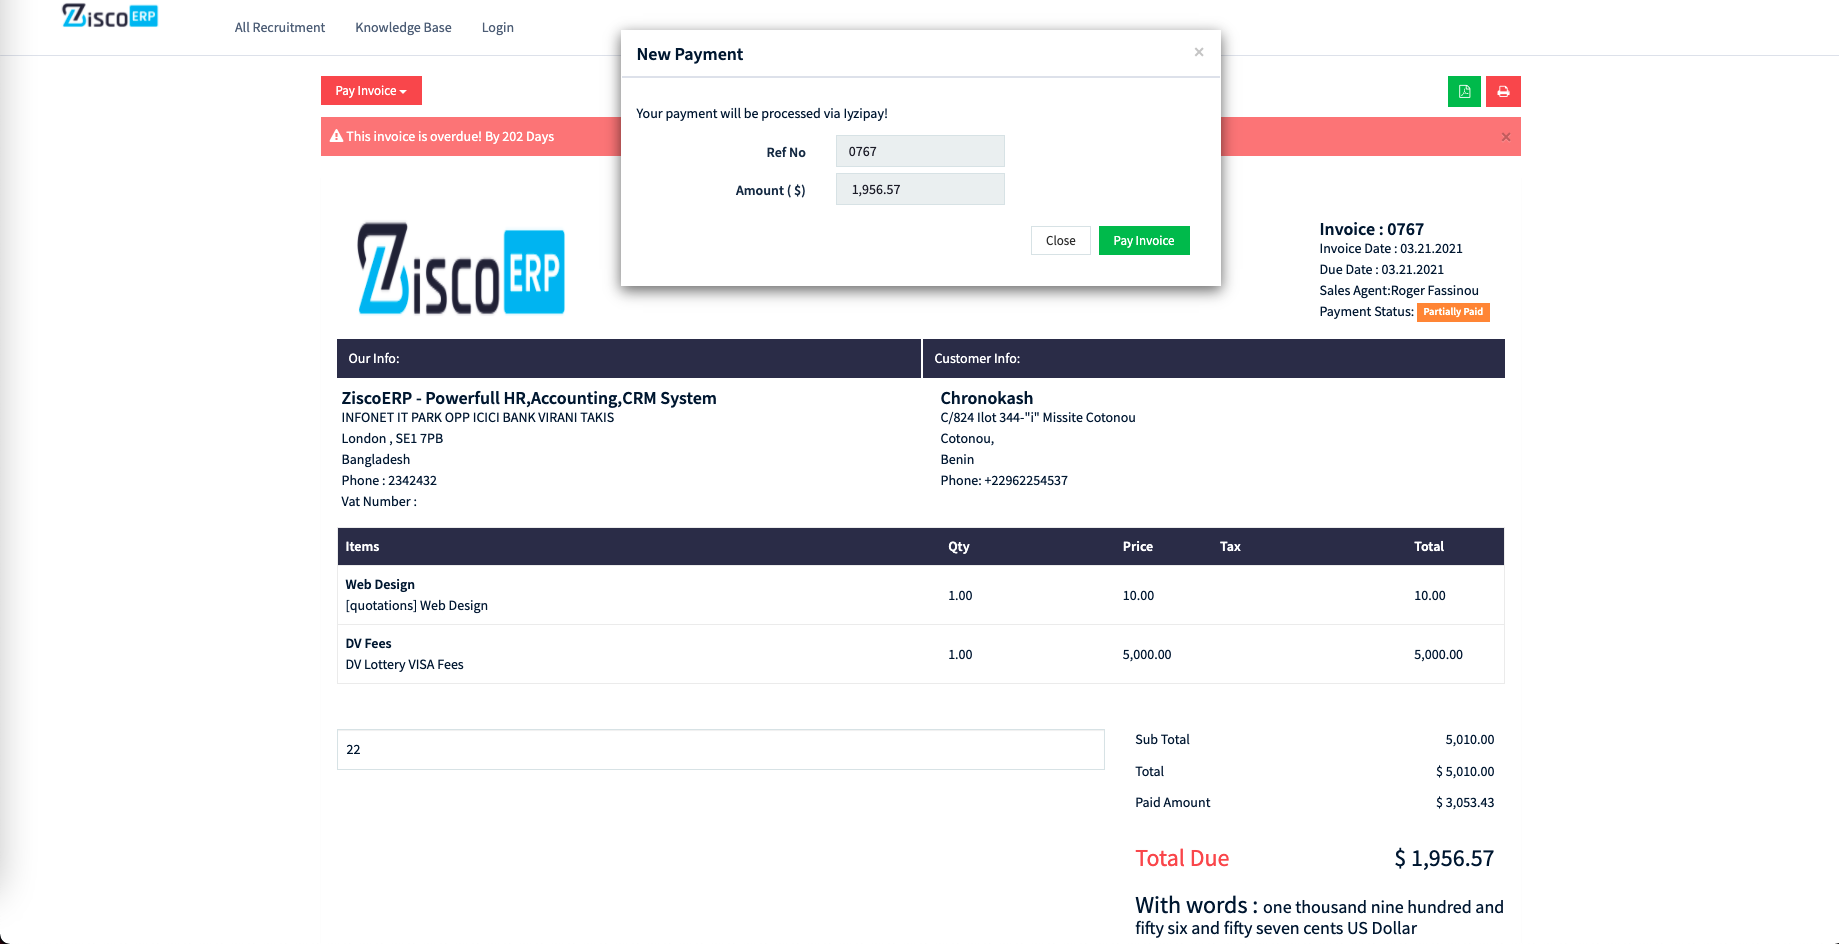Click the Total Due amount

point(1443,858)
